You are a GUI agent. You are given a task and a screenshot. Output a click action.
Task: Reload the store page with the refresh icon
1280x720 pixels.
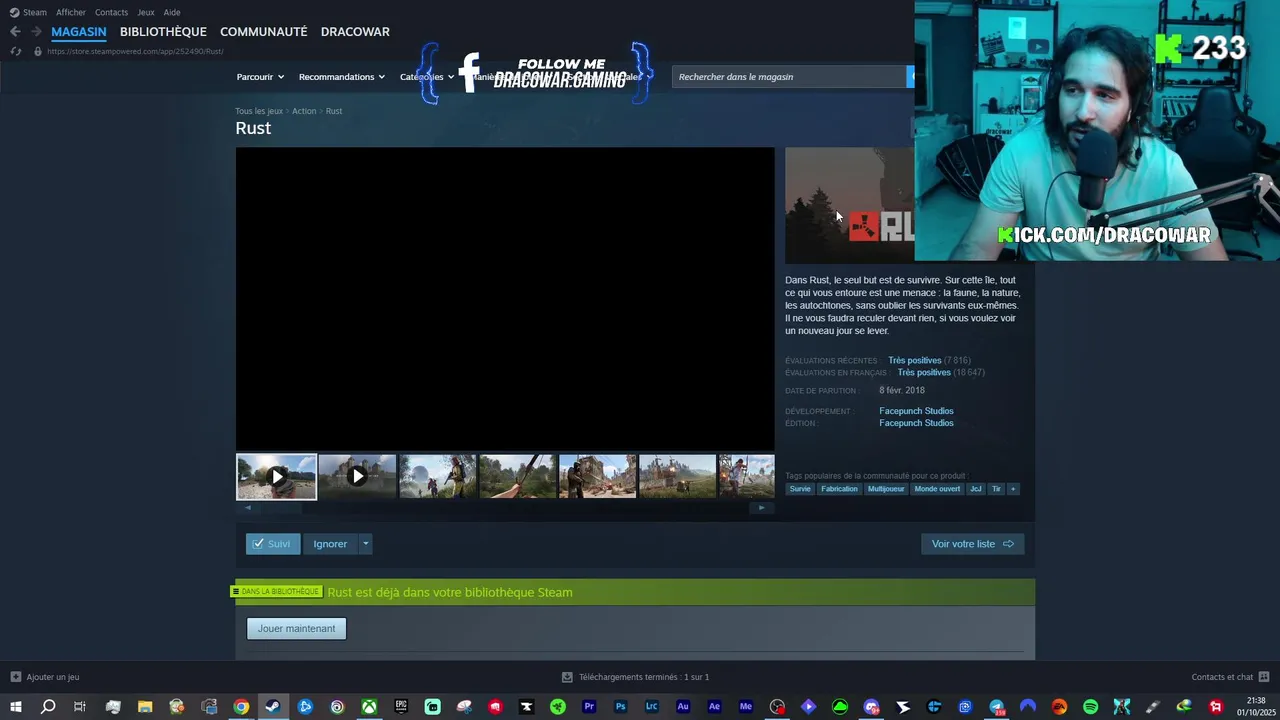coord(15,51)
